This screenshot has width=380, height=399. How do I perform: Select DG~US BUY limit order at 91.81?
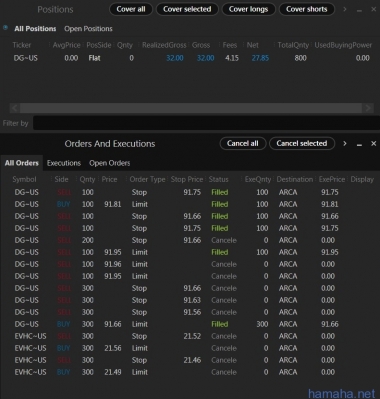pyautogui.click(x=190, y=204)
